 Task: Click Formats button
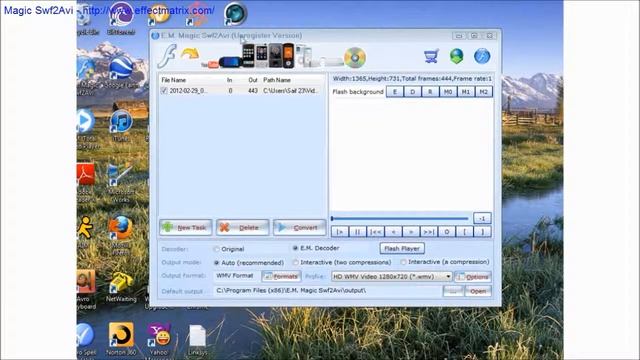click(281, 276)
